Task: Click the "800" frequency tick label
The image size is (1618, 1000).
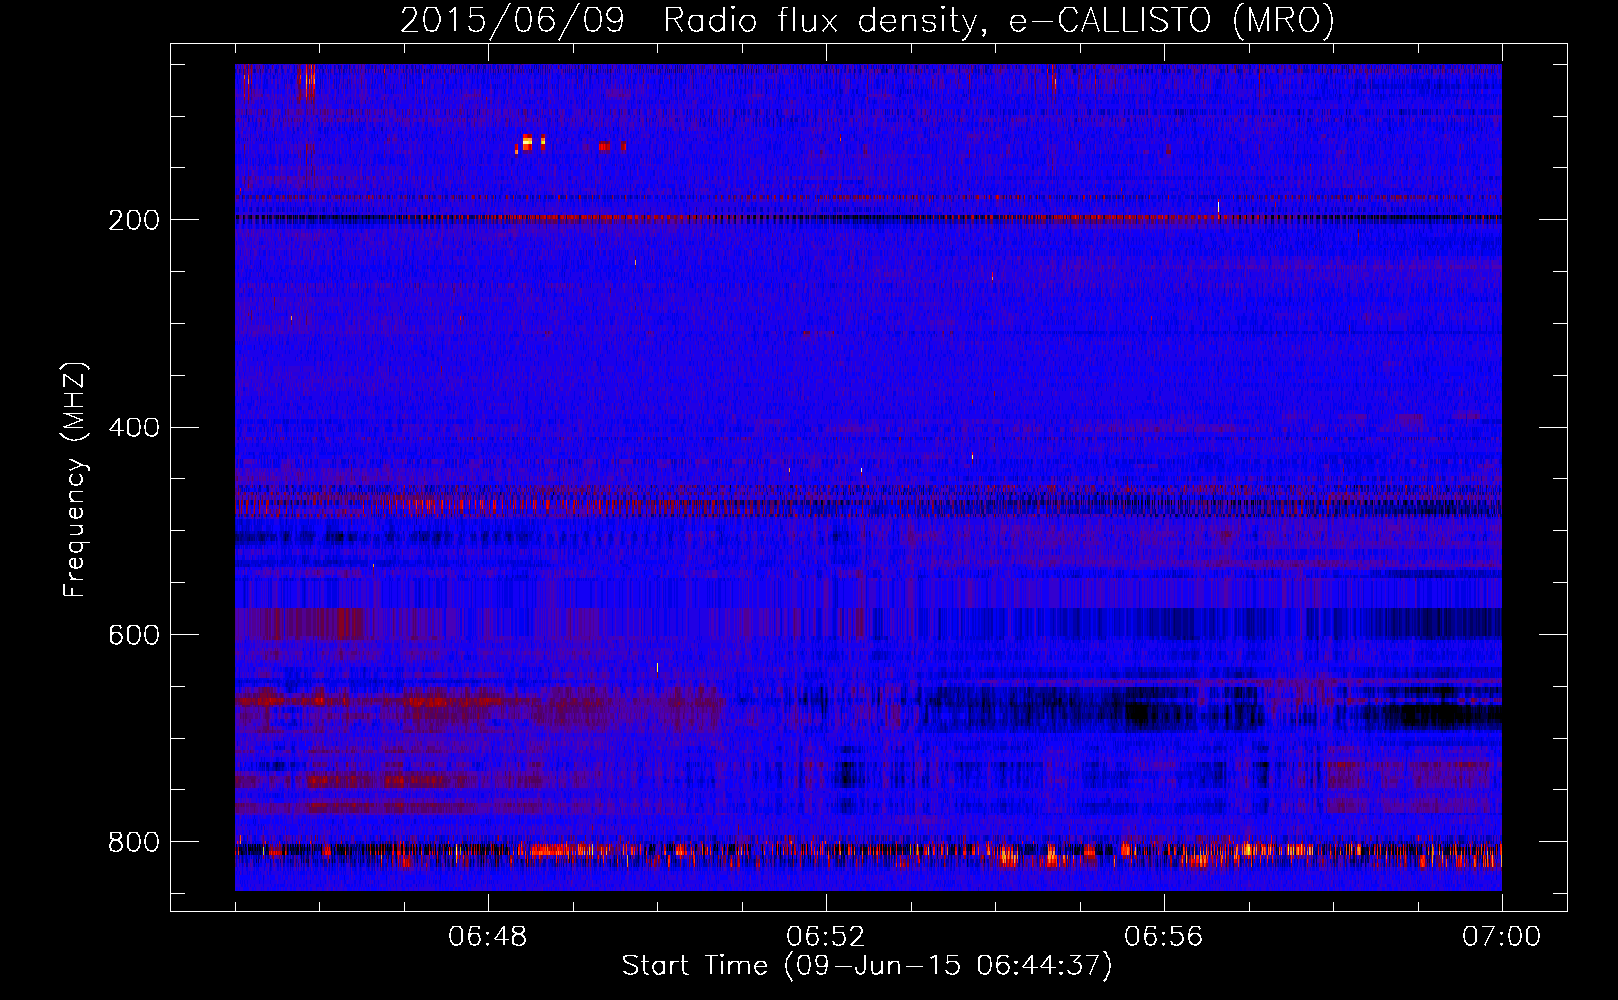Action: (133, 843)
